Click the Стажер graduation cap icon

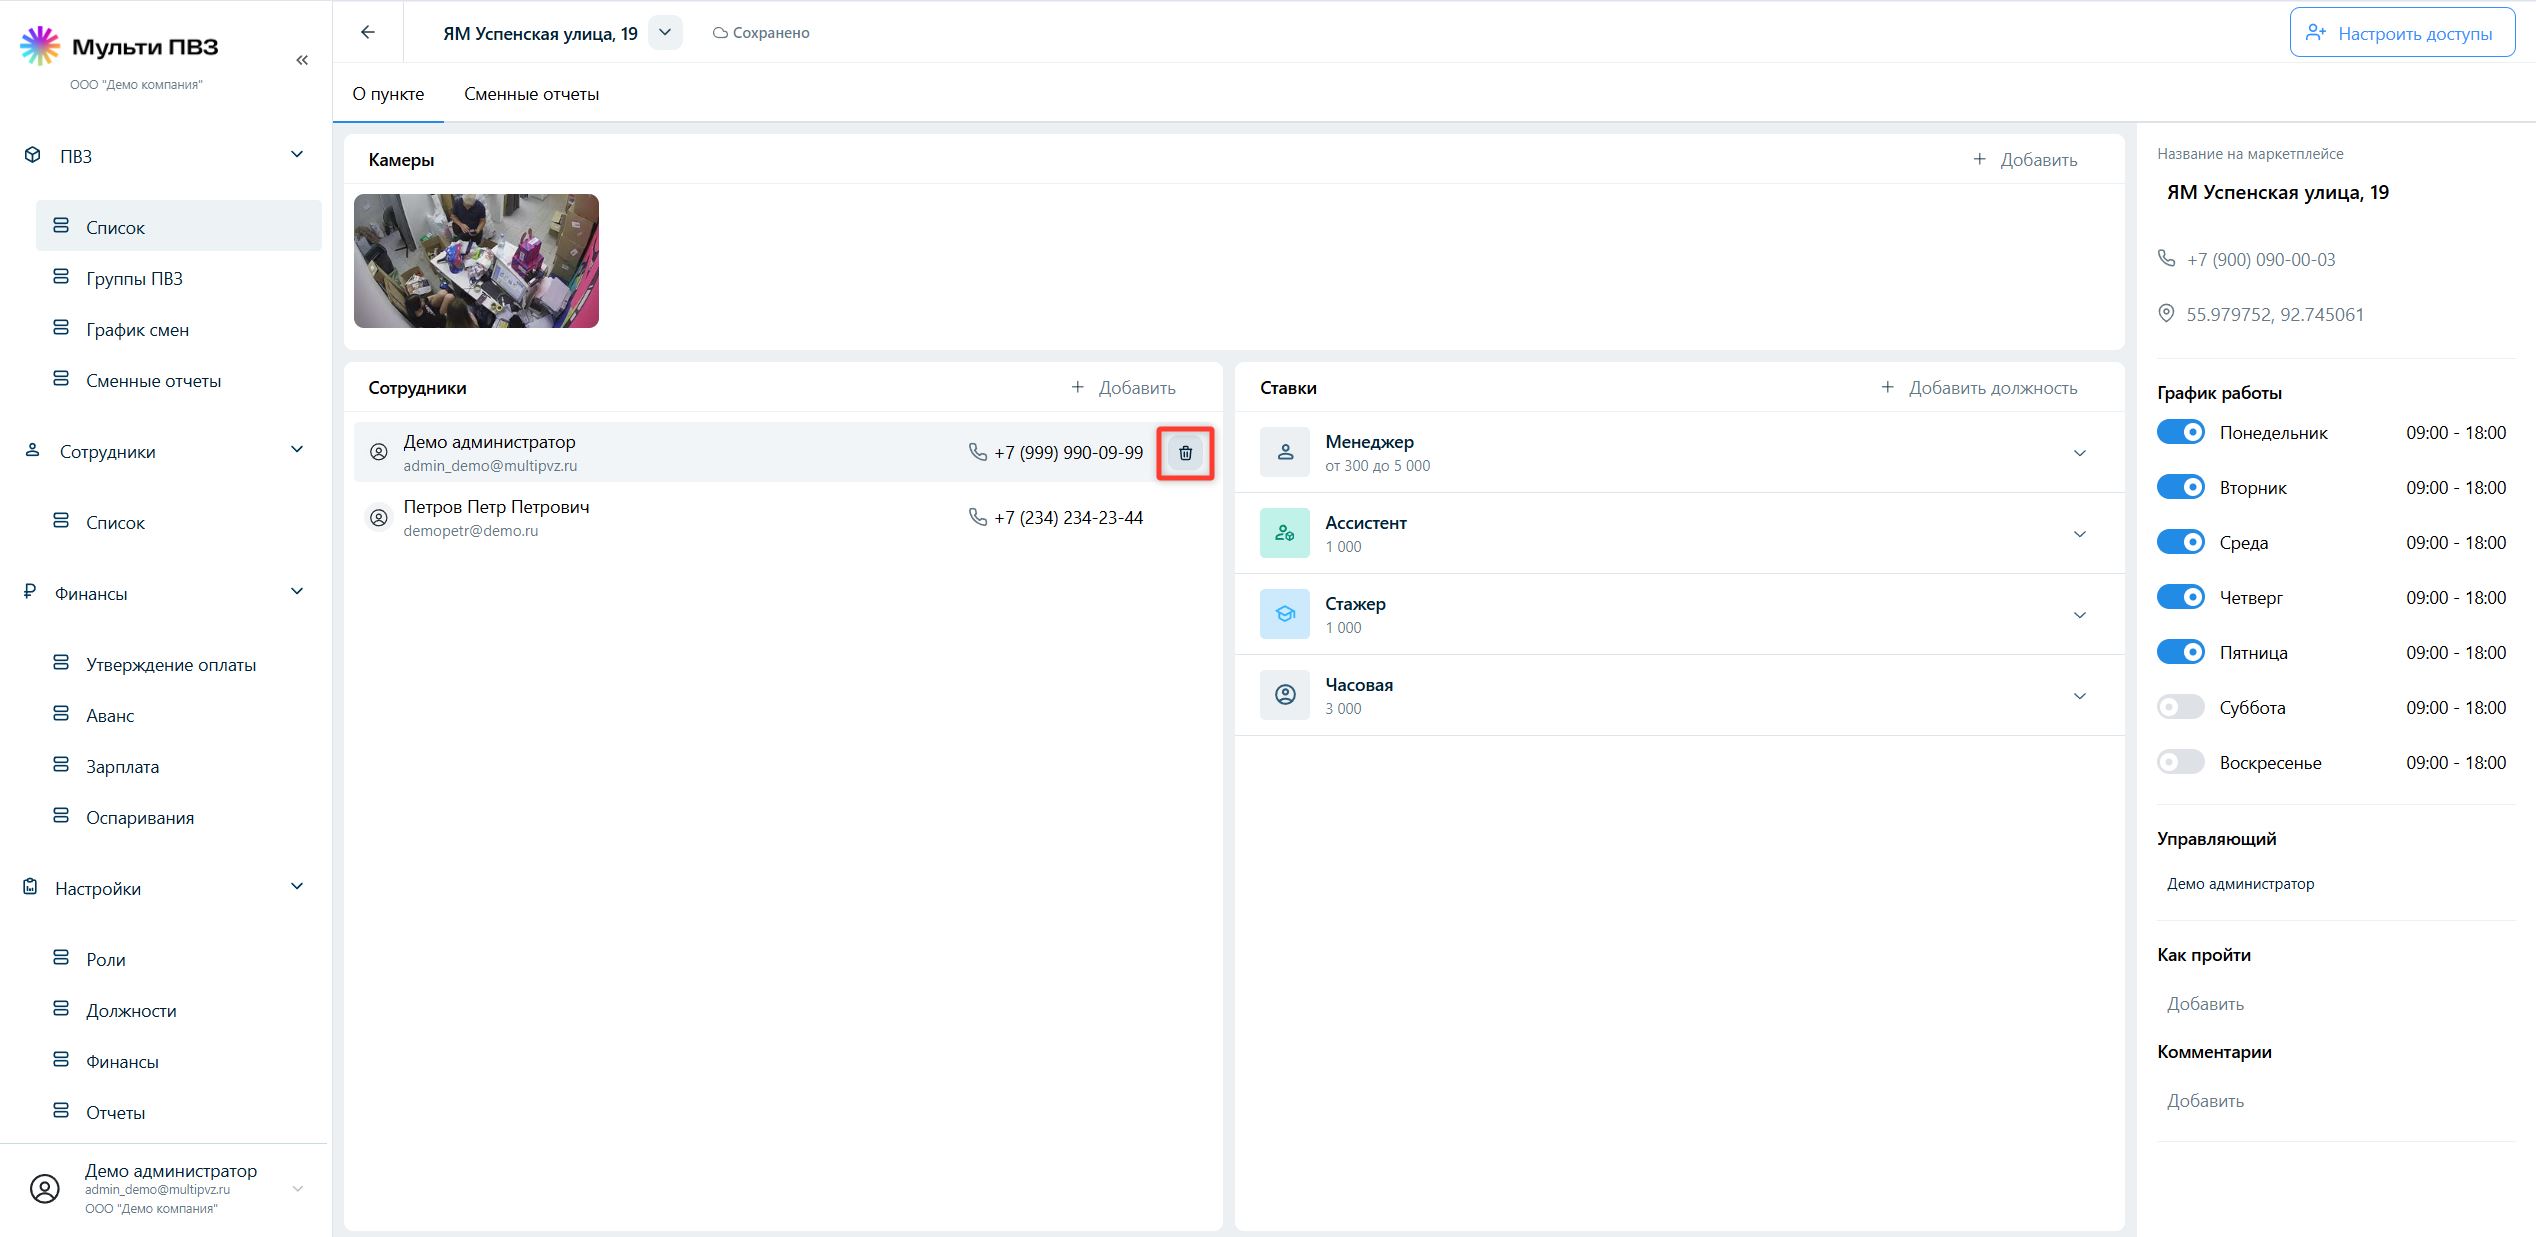click(x=1285, y=615)
